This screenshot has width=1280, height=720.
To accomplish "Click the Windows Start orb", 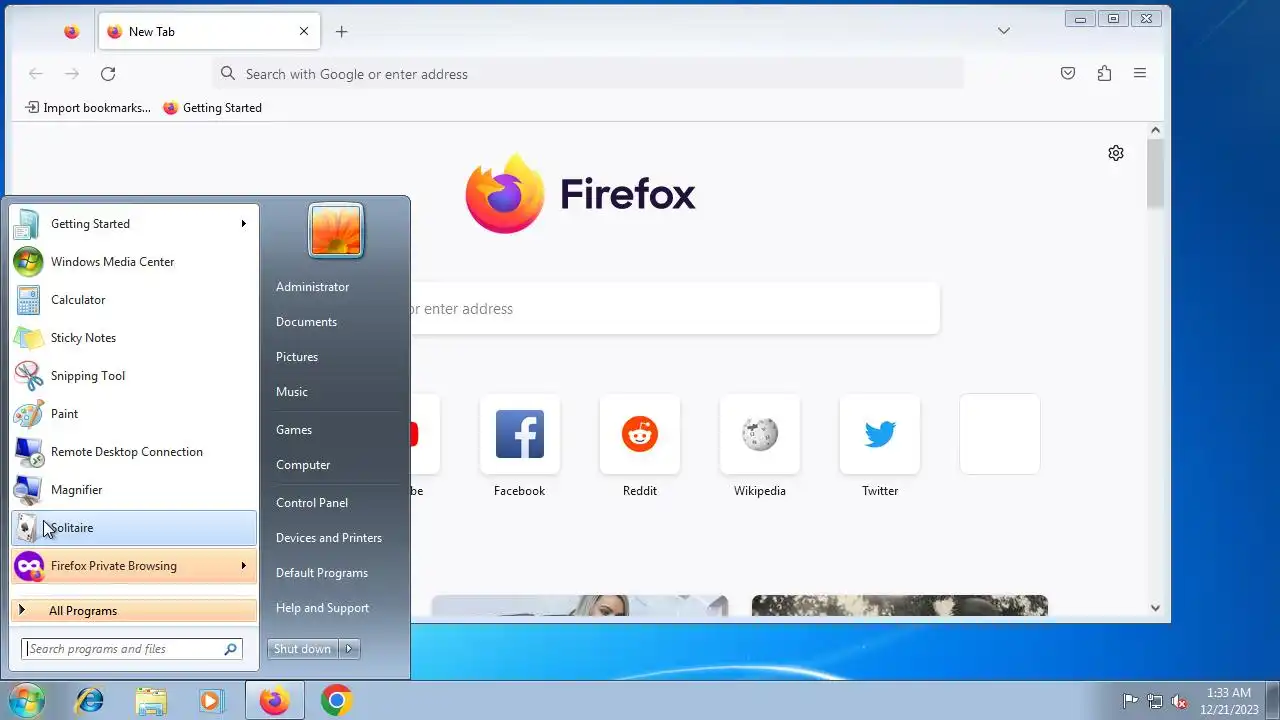I will 26,700.
